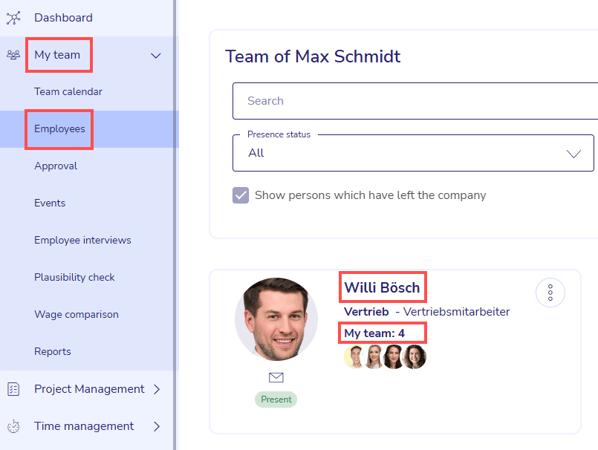This screenshot has width=598, height=450.
Task: Click the Present status badge
Action: click(x=276, y=399)
